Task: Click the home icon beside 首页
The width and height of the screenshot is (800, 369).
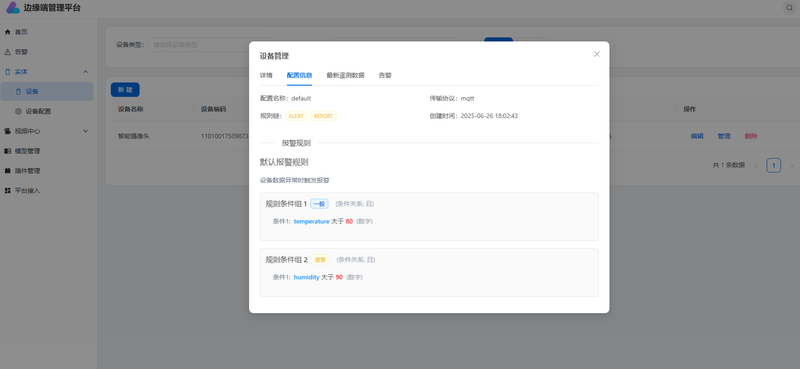Action: (x=7, y=32)
